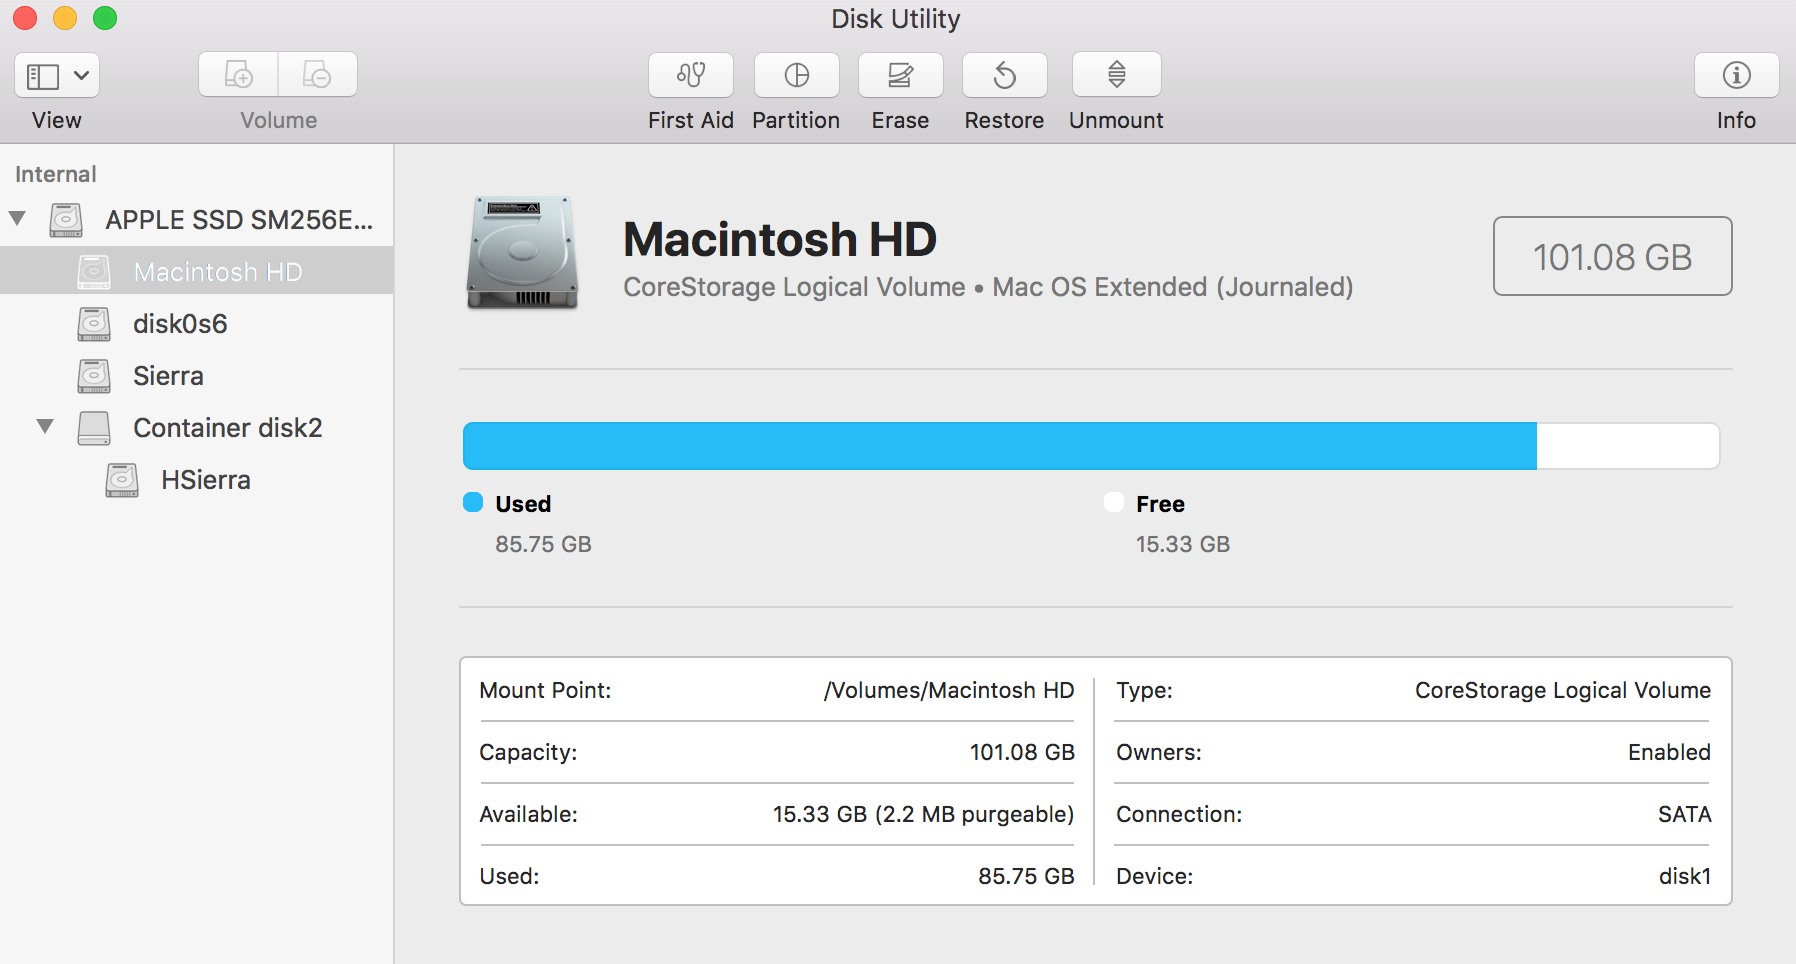Click the remove volume minus icon
The width and height of the screenshot is (1796, 964).
[317, 74]
